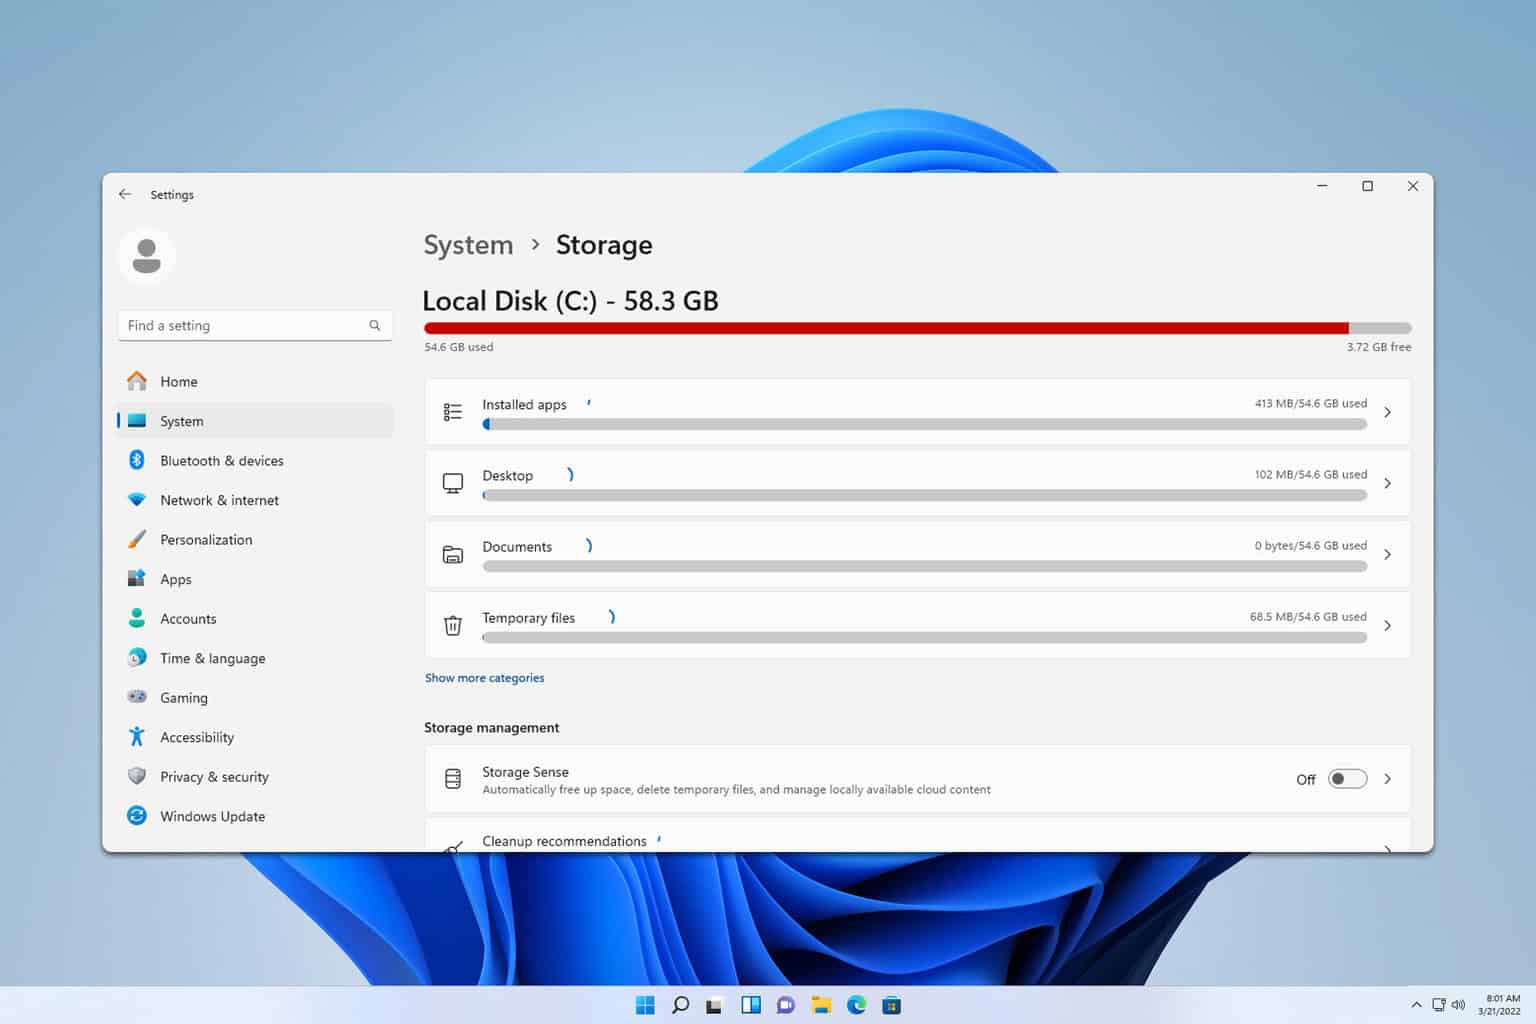Screen dimensions: 1536x1024
Task: Show hidden tray icons chevron
Action: [x=1416, y=1005]
